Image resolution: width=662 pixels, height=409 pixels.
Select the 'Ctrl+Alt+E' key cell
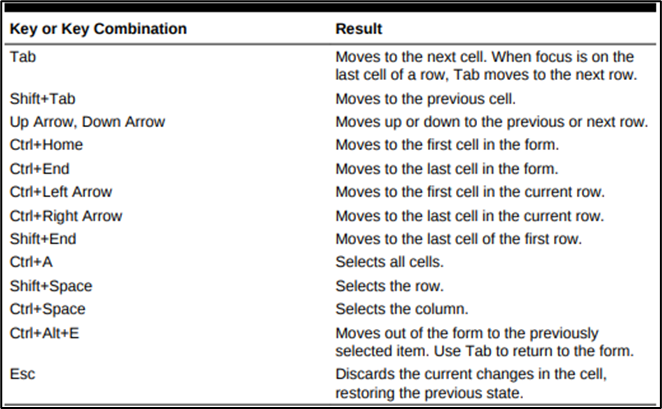click(44, 333)
